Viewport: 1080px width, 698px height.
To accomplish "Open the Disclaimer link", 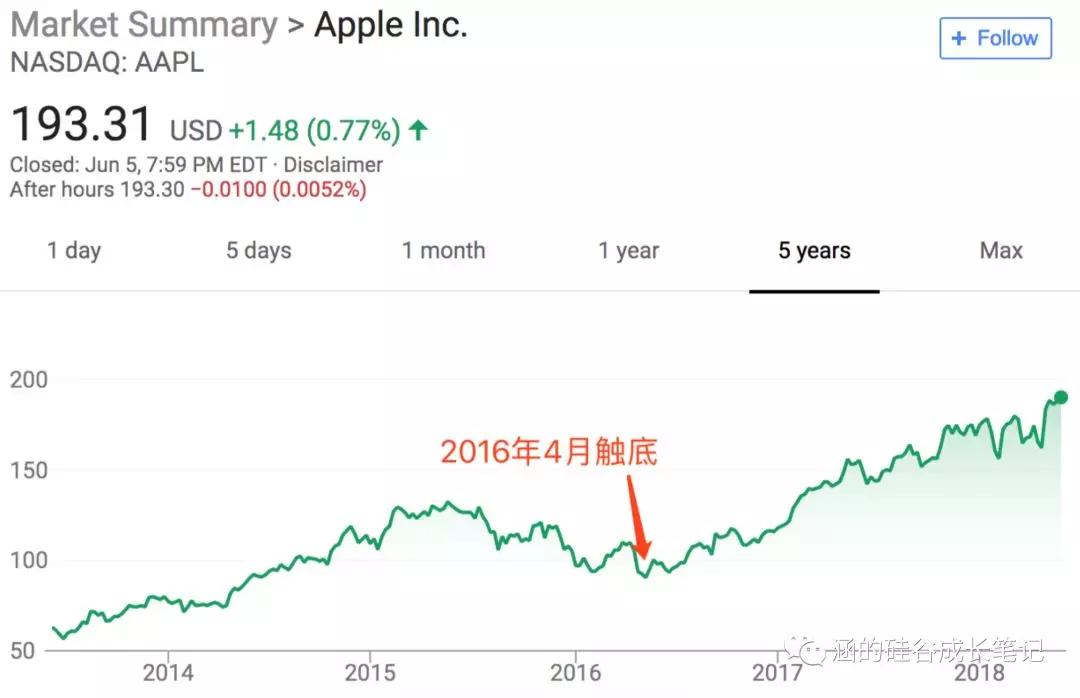I will click(333, 165).
